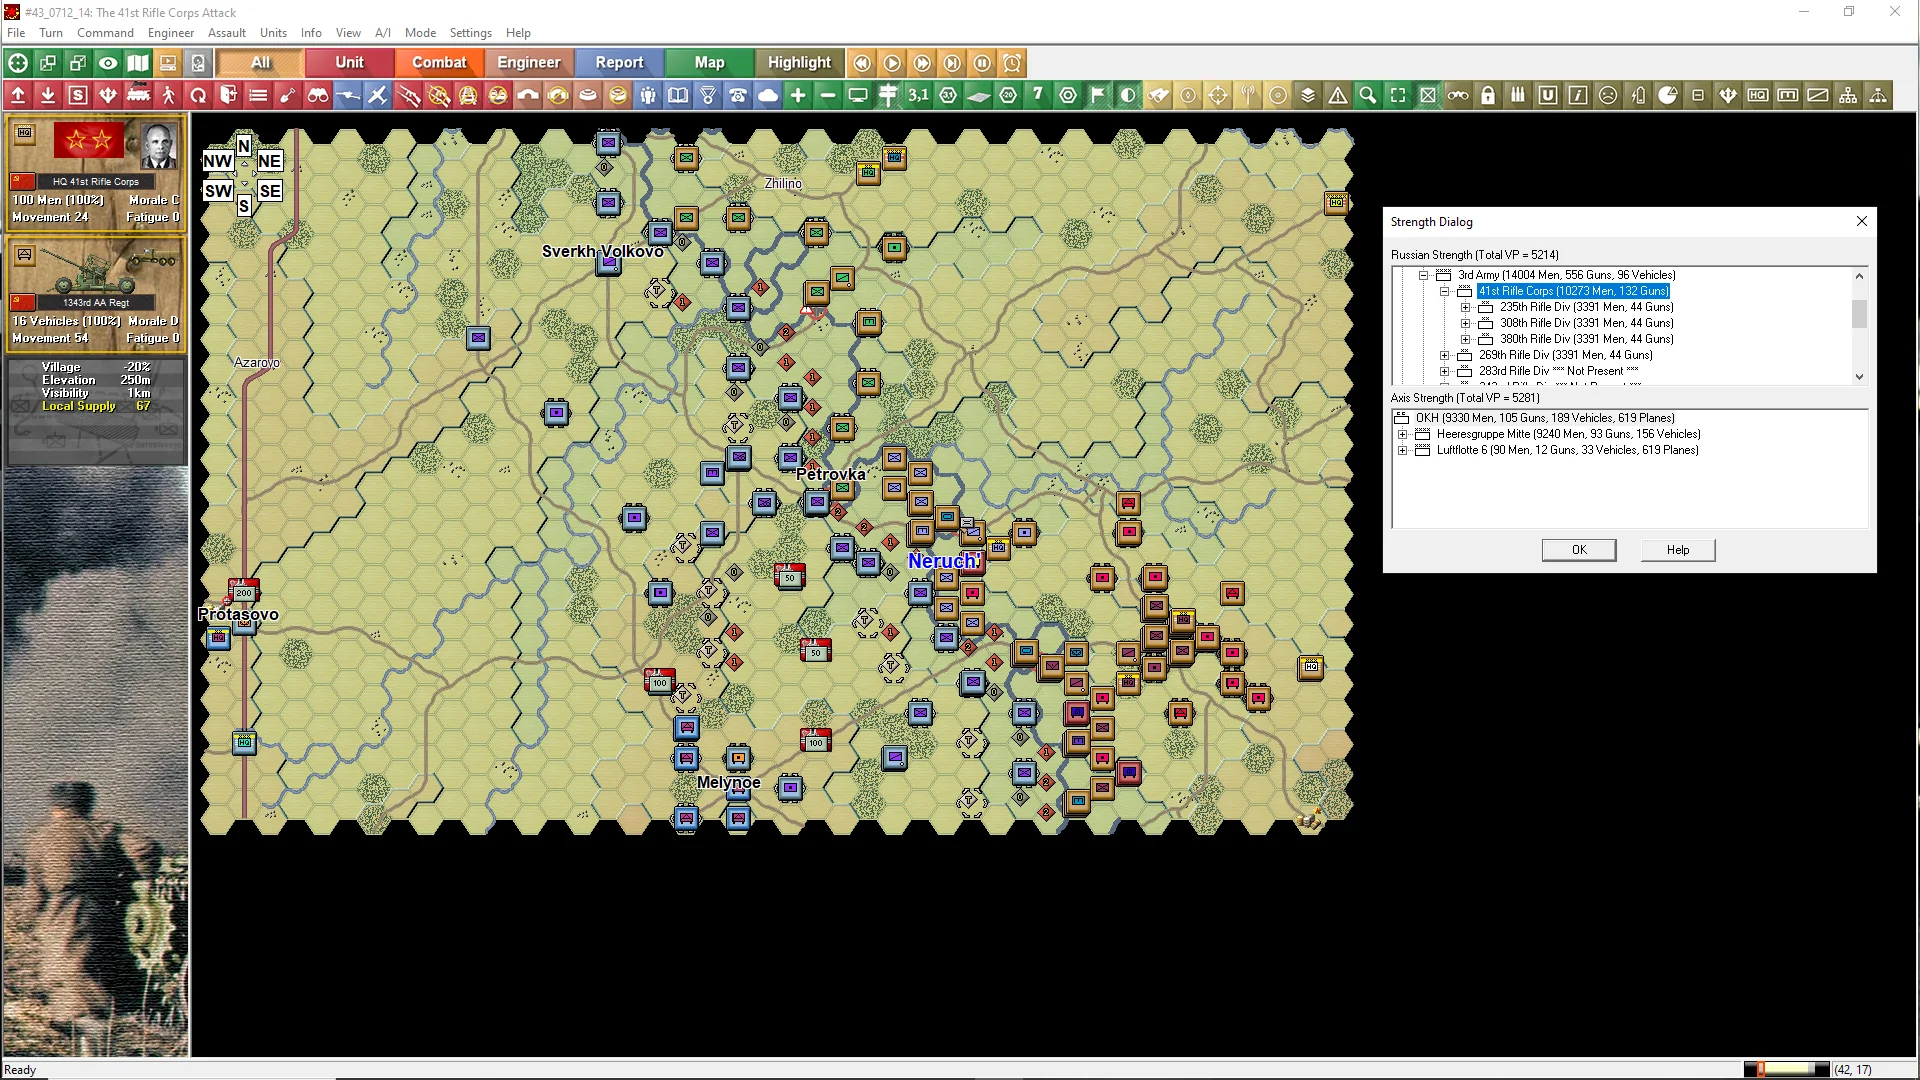Collapse the 41st Rifle Corps tree node
The height and width of the screenshot is (1080, 1920).
[1444, 291]
